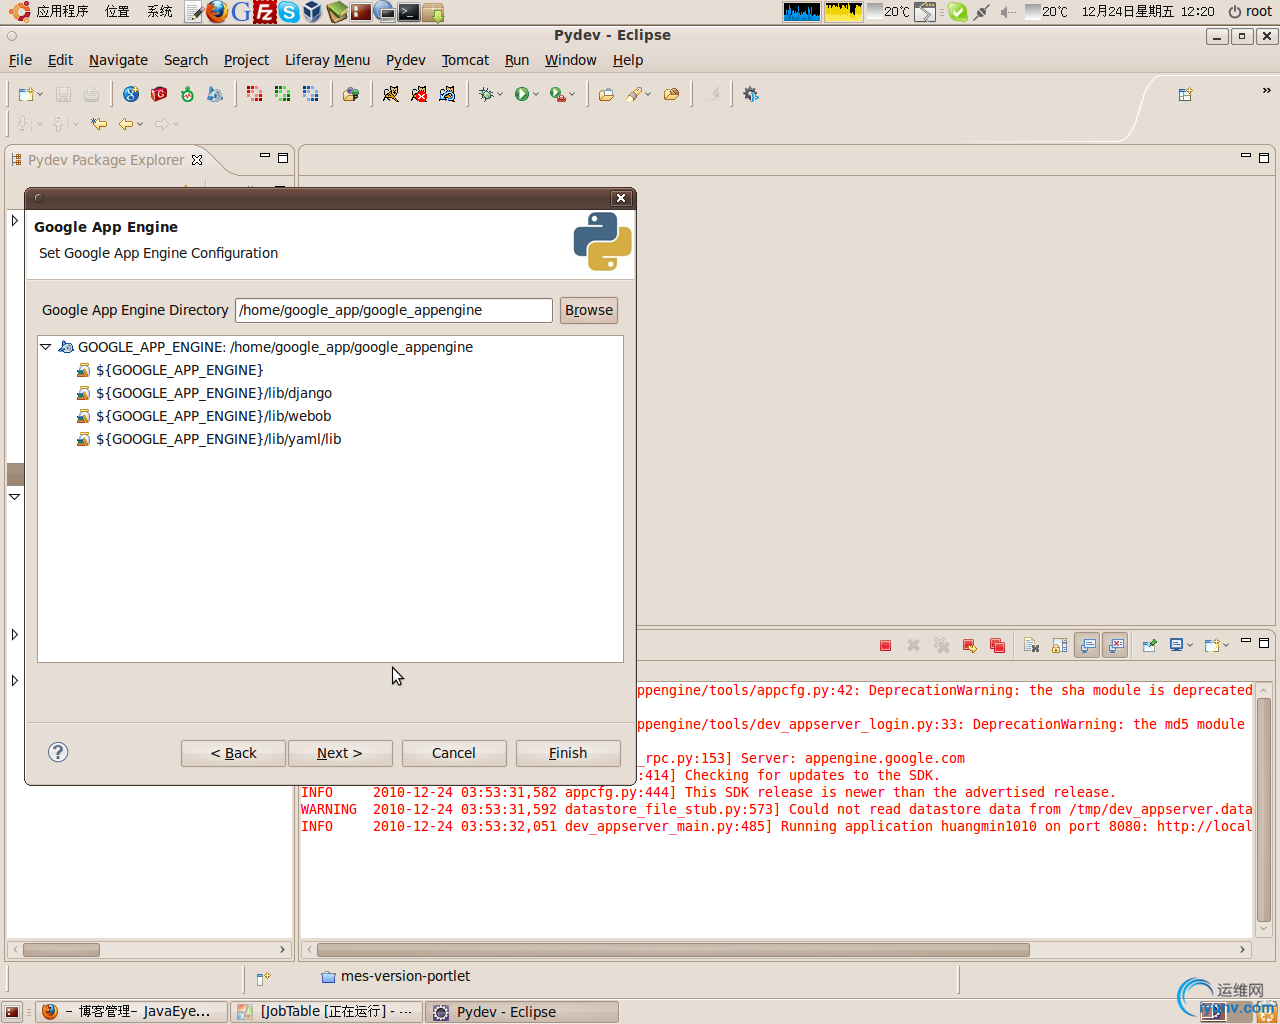This screenshot has height=1024, width=1280.
Task: Click the dialog help question mark icon
Action: [58, 752]
